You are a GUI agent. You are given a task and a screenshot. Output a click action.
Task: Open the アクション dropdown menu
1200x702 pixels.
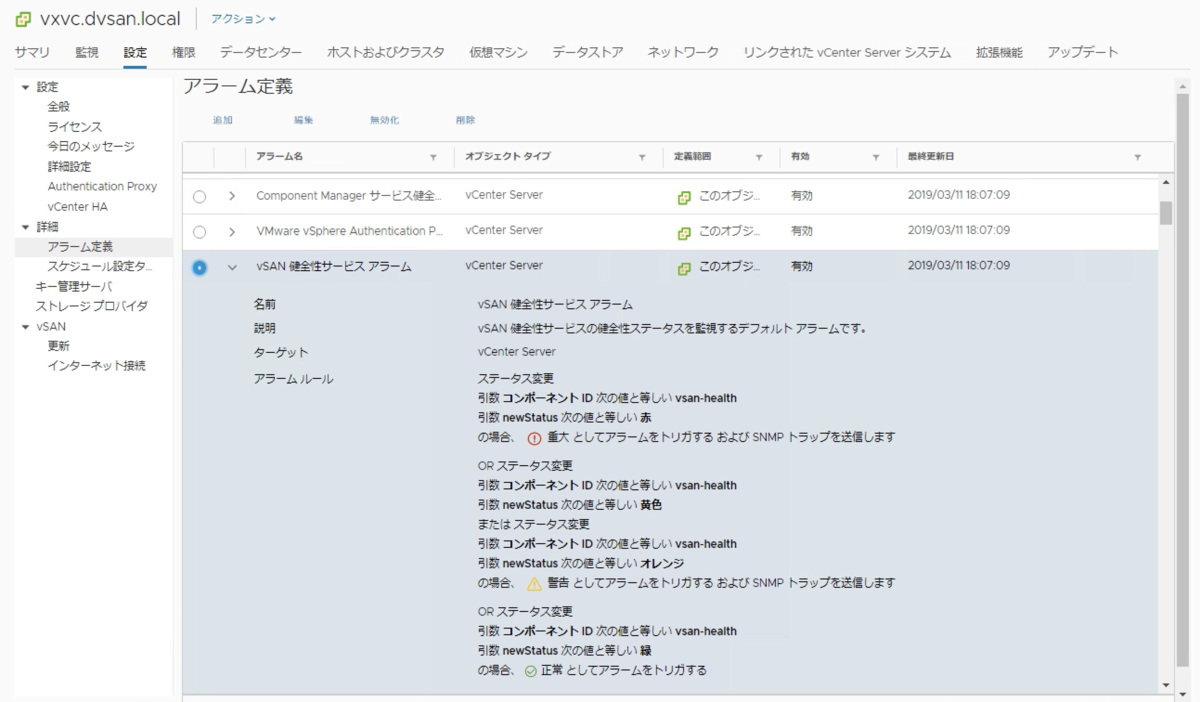[243, 19]
